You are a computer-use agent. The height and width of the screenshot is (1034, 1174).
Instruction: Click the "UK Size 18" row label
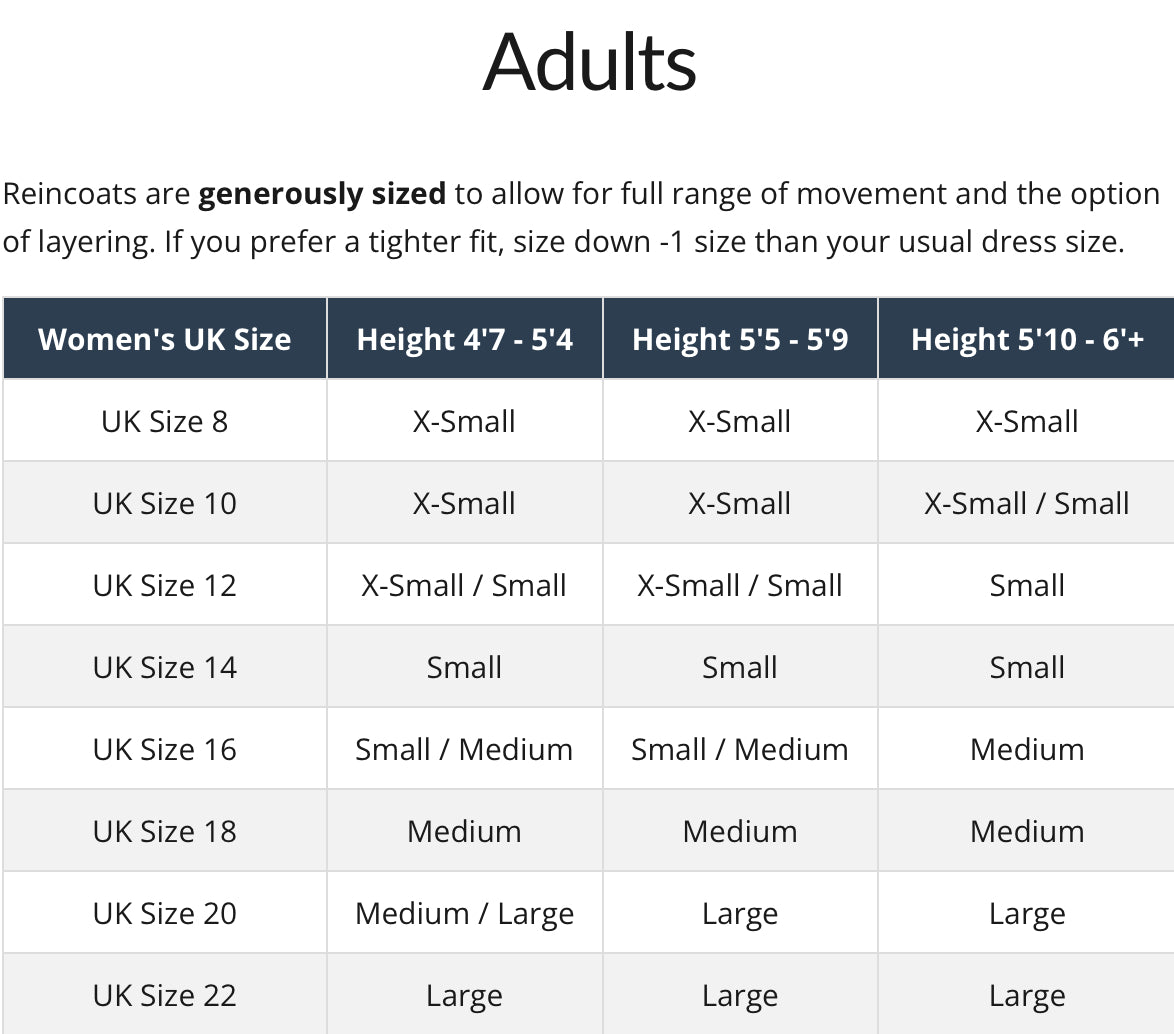tap(165, 831)
